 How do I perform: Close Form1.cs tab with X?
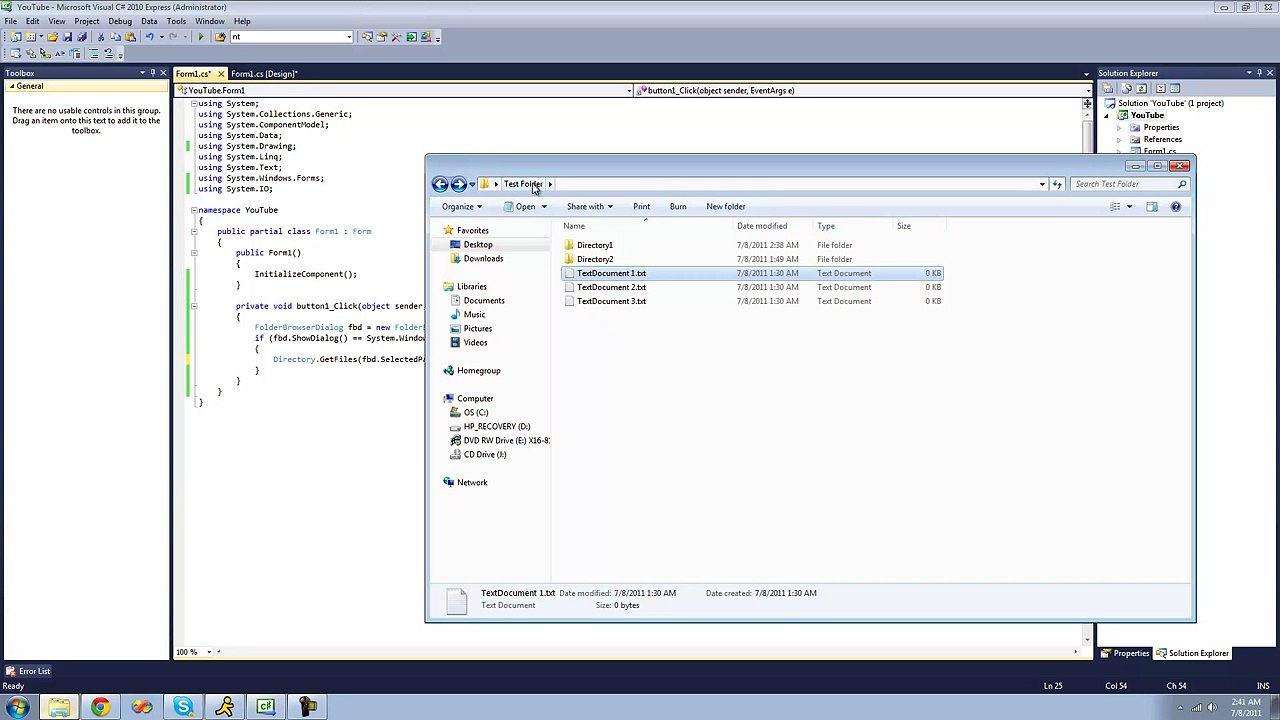click(221, 74)
